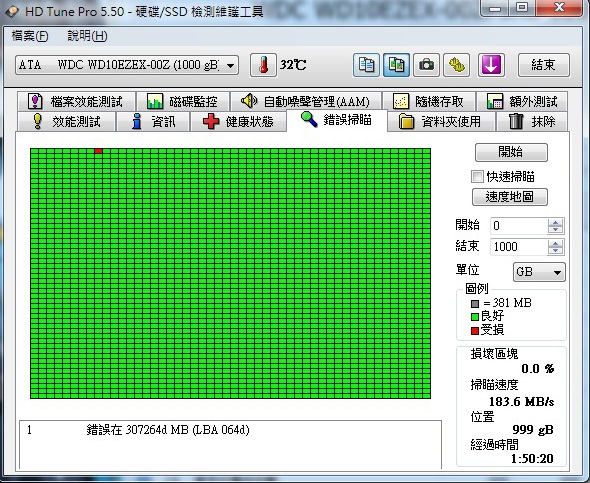Open the 檔案 File menu
590x483 pixels.
click(30, 36)
